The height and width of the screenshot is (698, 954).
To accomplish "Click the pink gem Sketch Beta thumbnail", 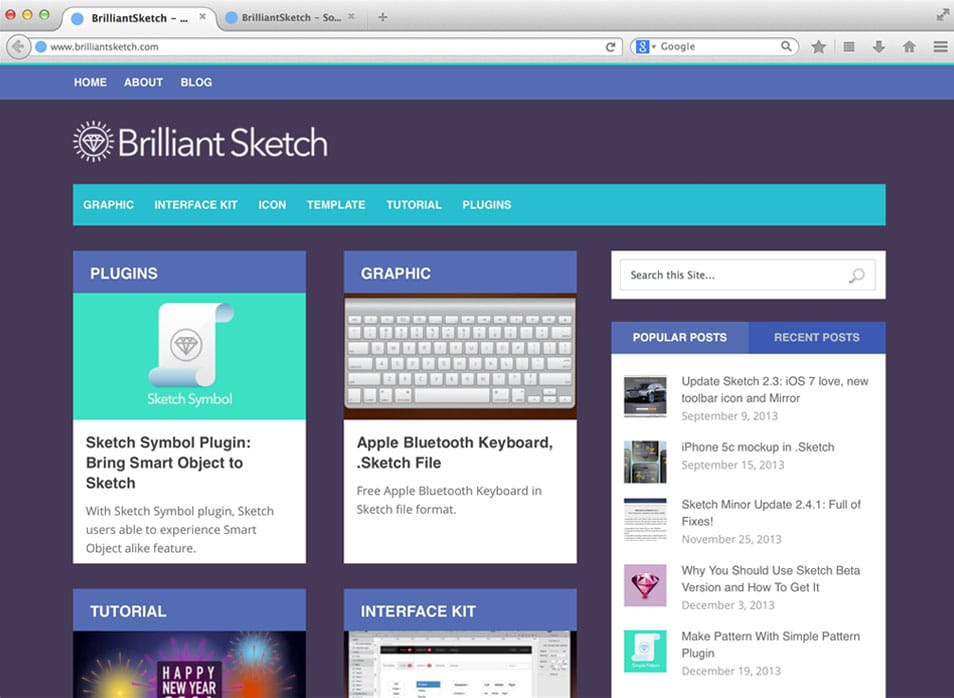I will coord(645,585).
